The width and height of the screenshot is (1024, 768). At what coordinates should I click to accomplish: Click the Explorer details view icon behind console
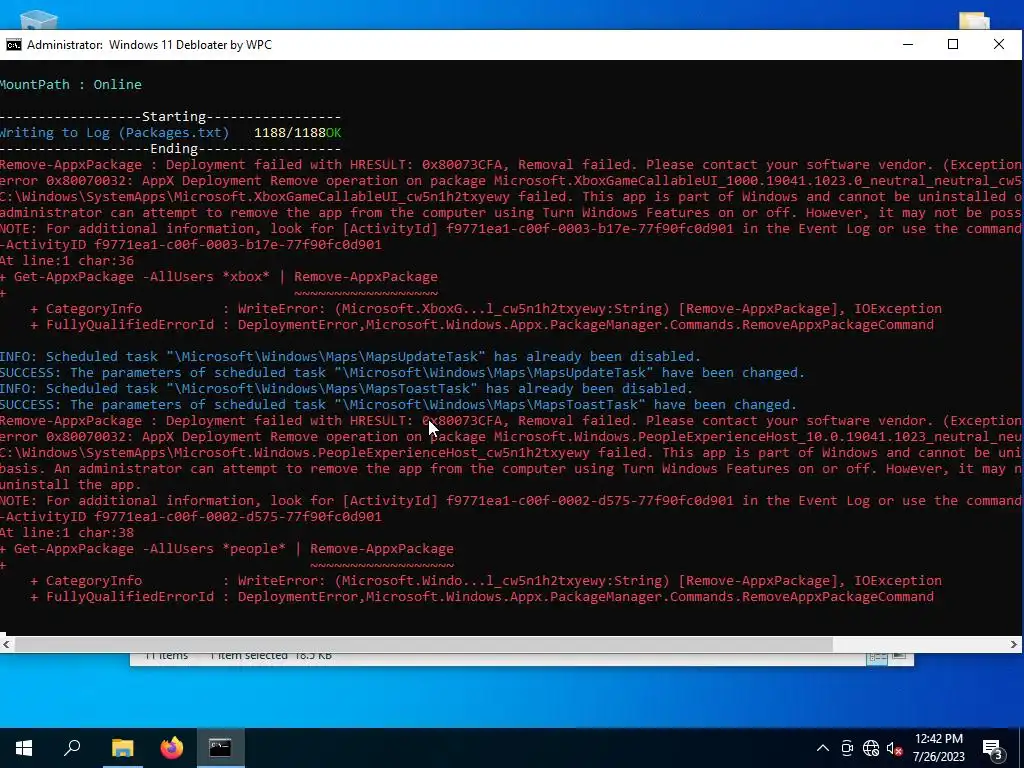877,658
